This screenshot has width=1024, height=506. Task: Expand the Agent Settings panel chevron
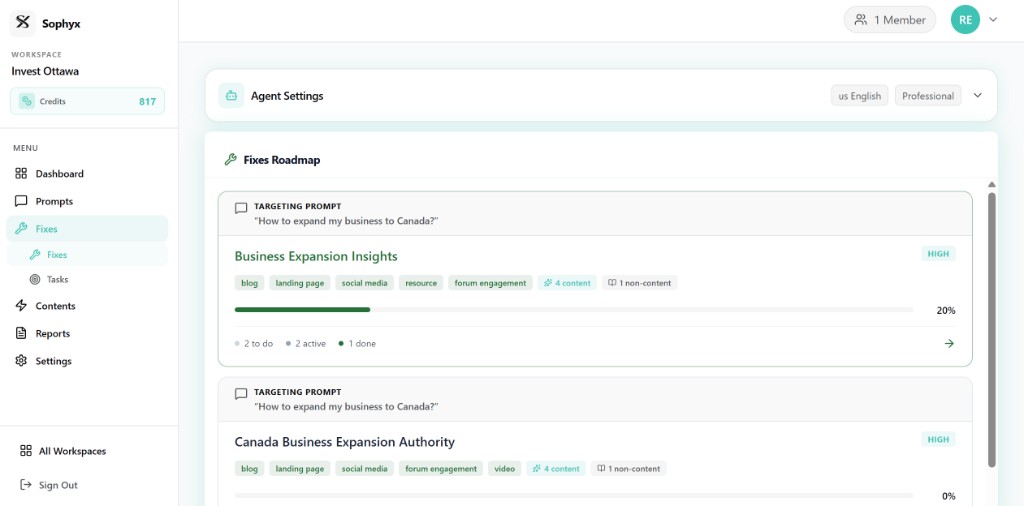tap(978, 95)
